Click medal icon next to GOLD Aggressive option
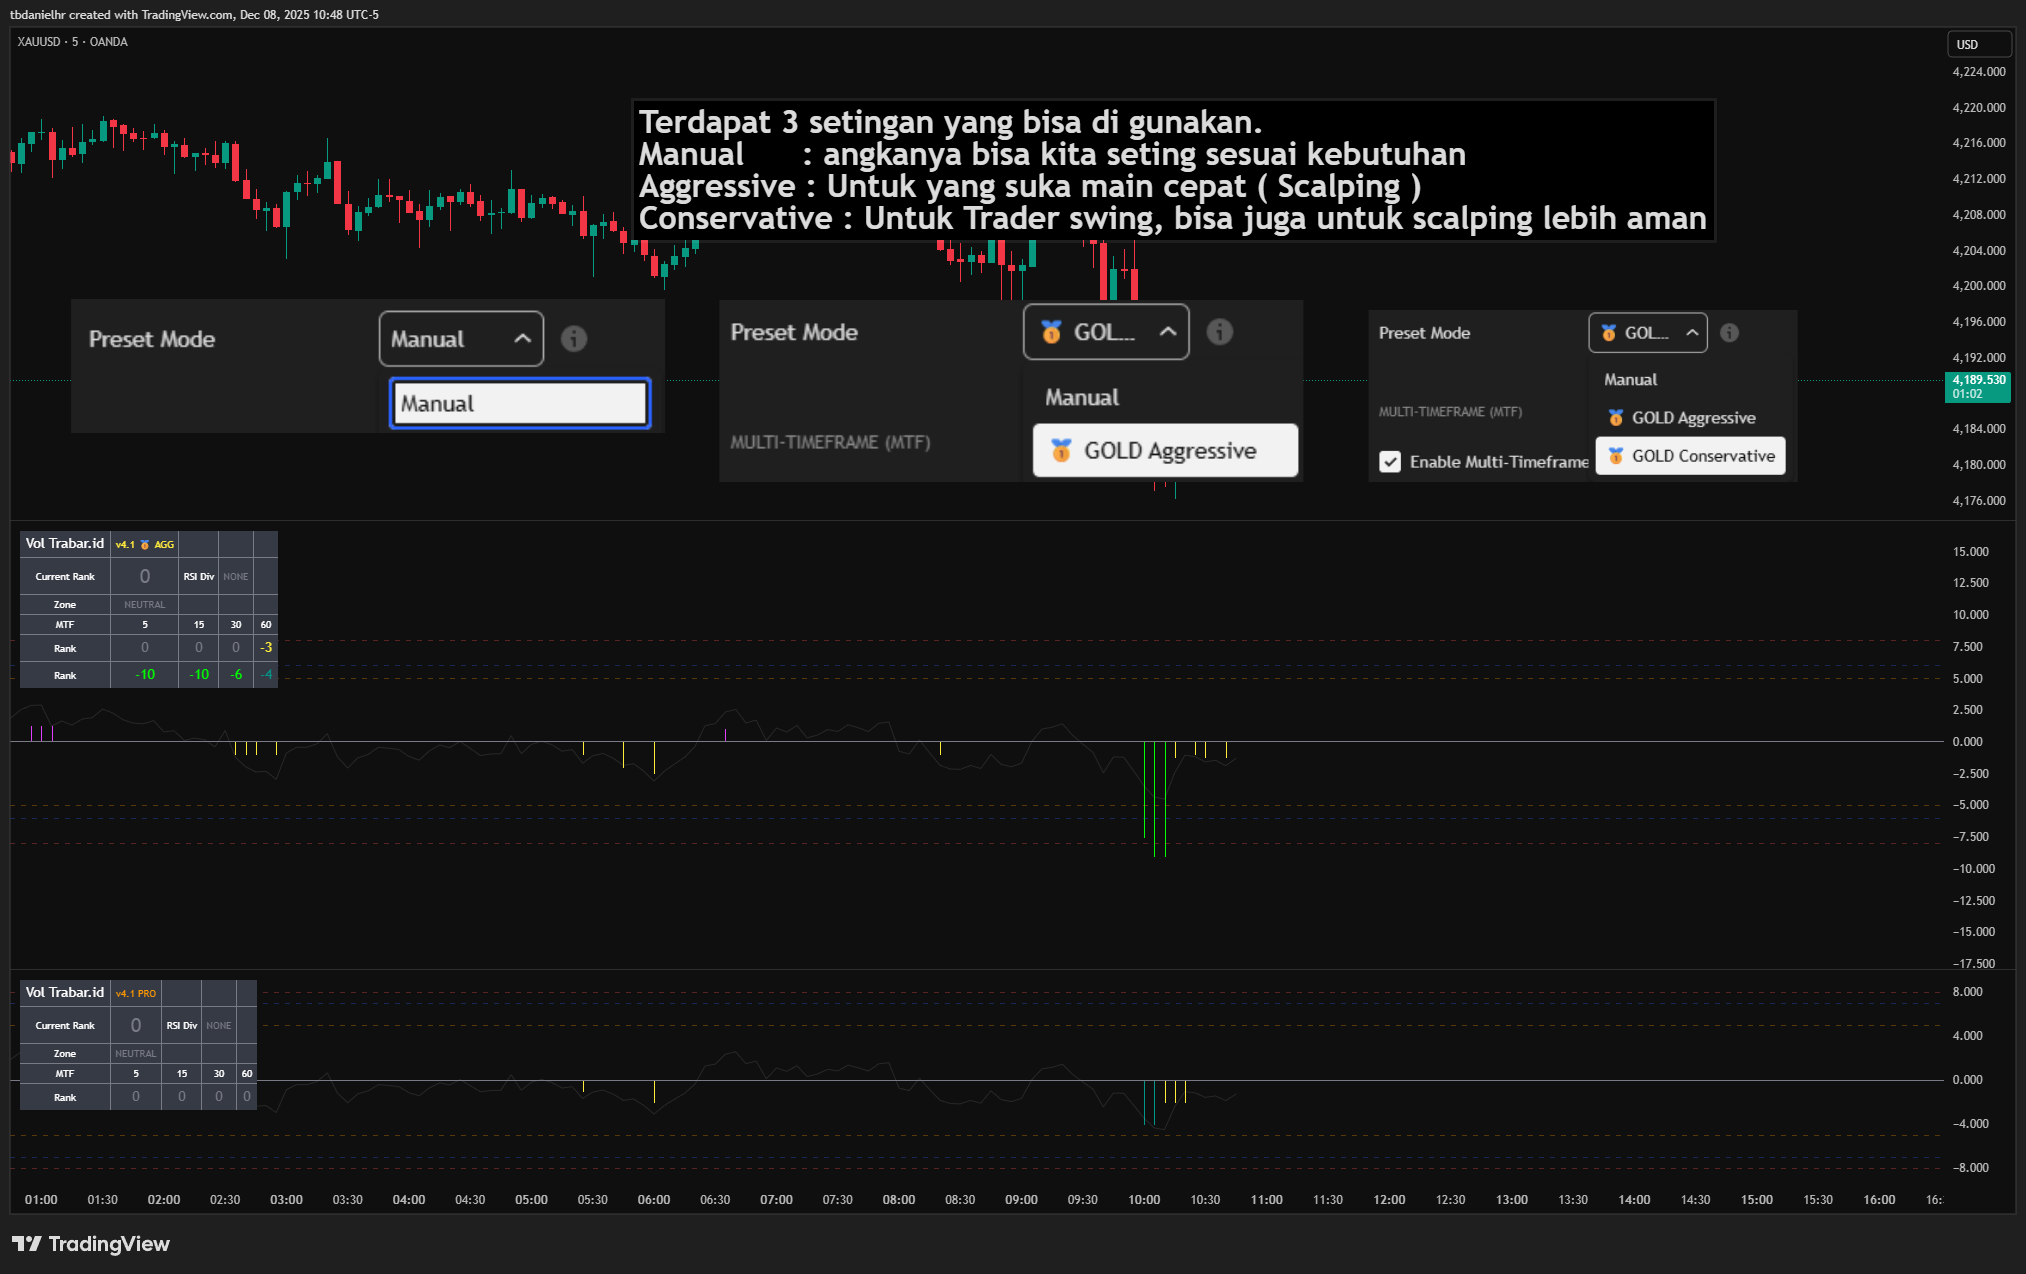Viewport: 2026px width, 1274px height. click(1060, 450)
